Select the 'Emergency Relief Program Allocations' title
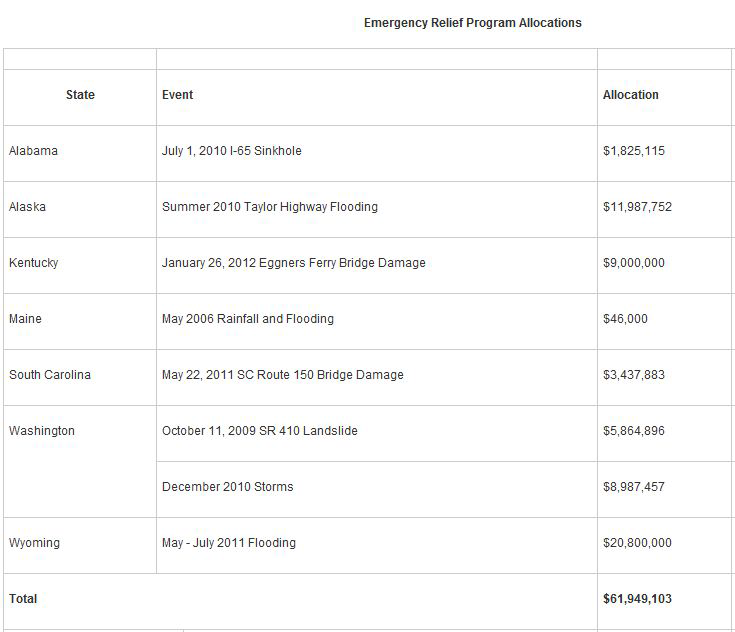The image size is (735, 632). [x=472, y=23]
